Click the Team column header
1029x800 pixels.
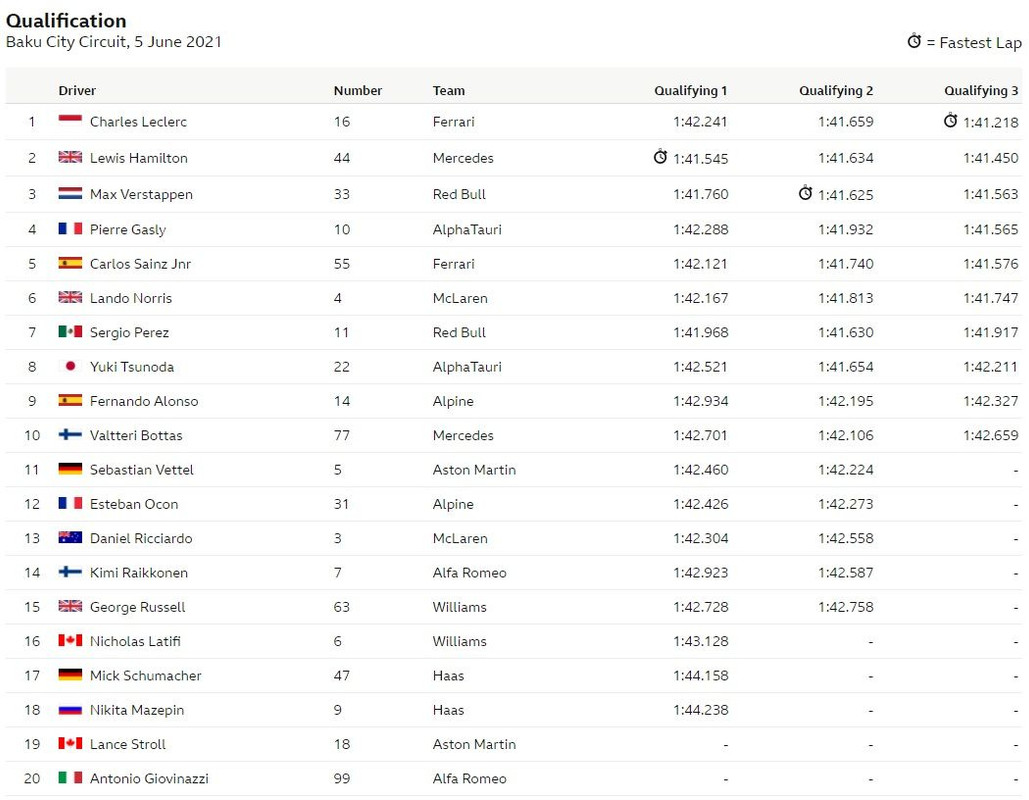(449, 91)
